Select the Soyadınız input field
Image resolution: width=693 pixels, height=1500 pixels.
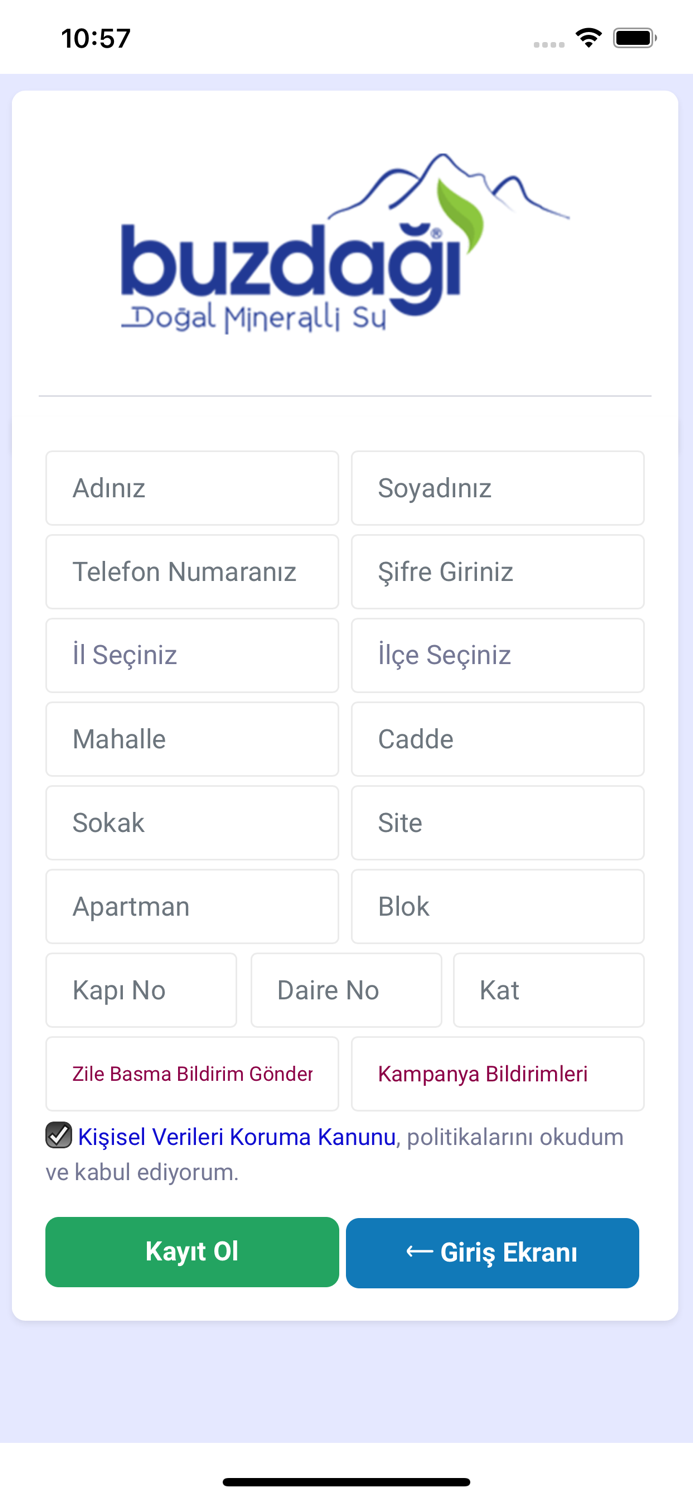498,488
